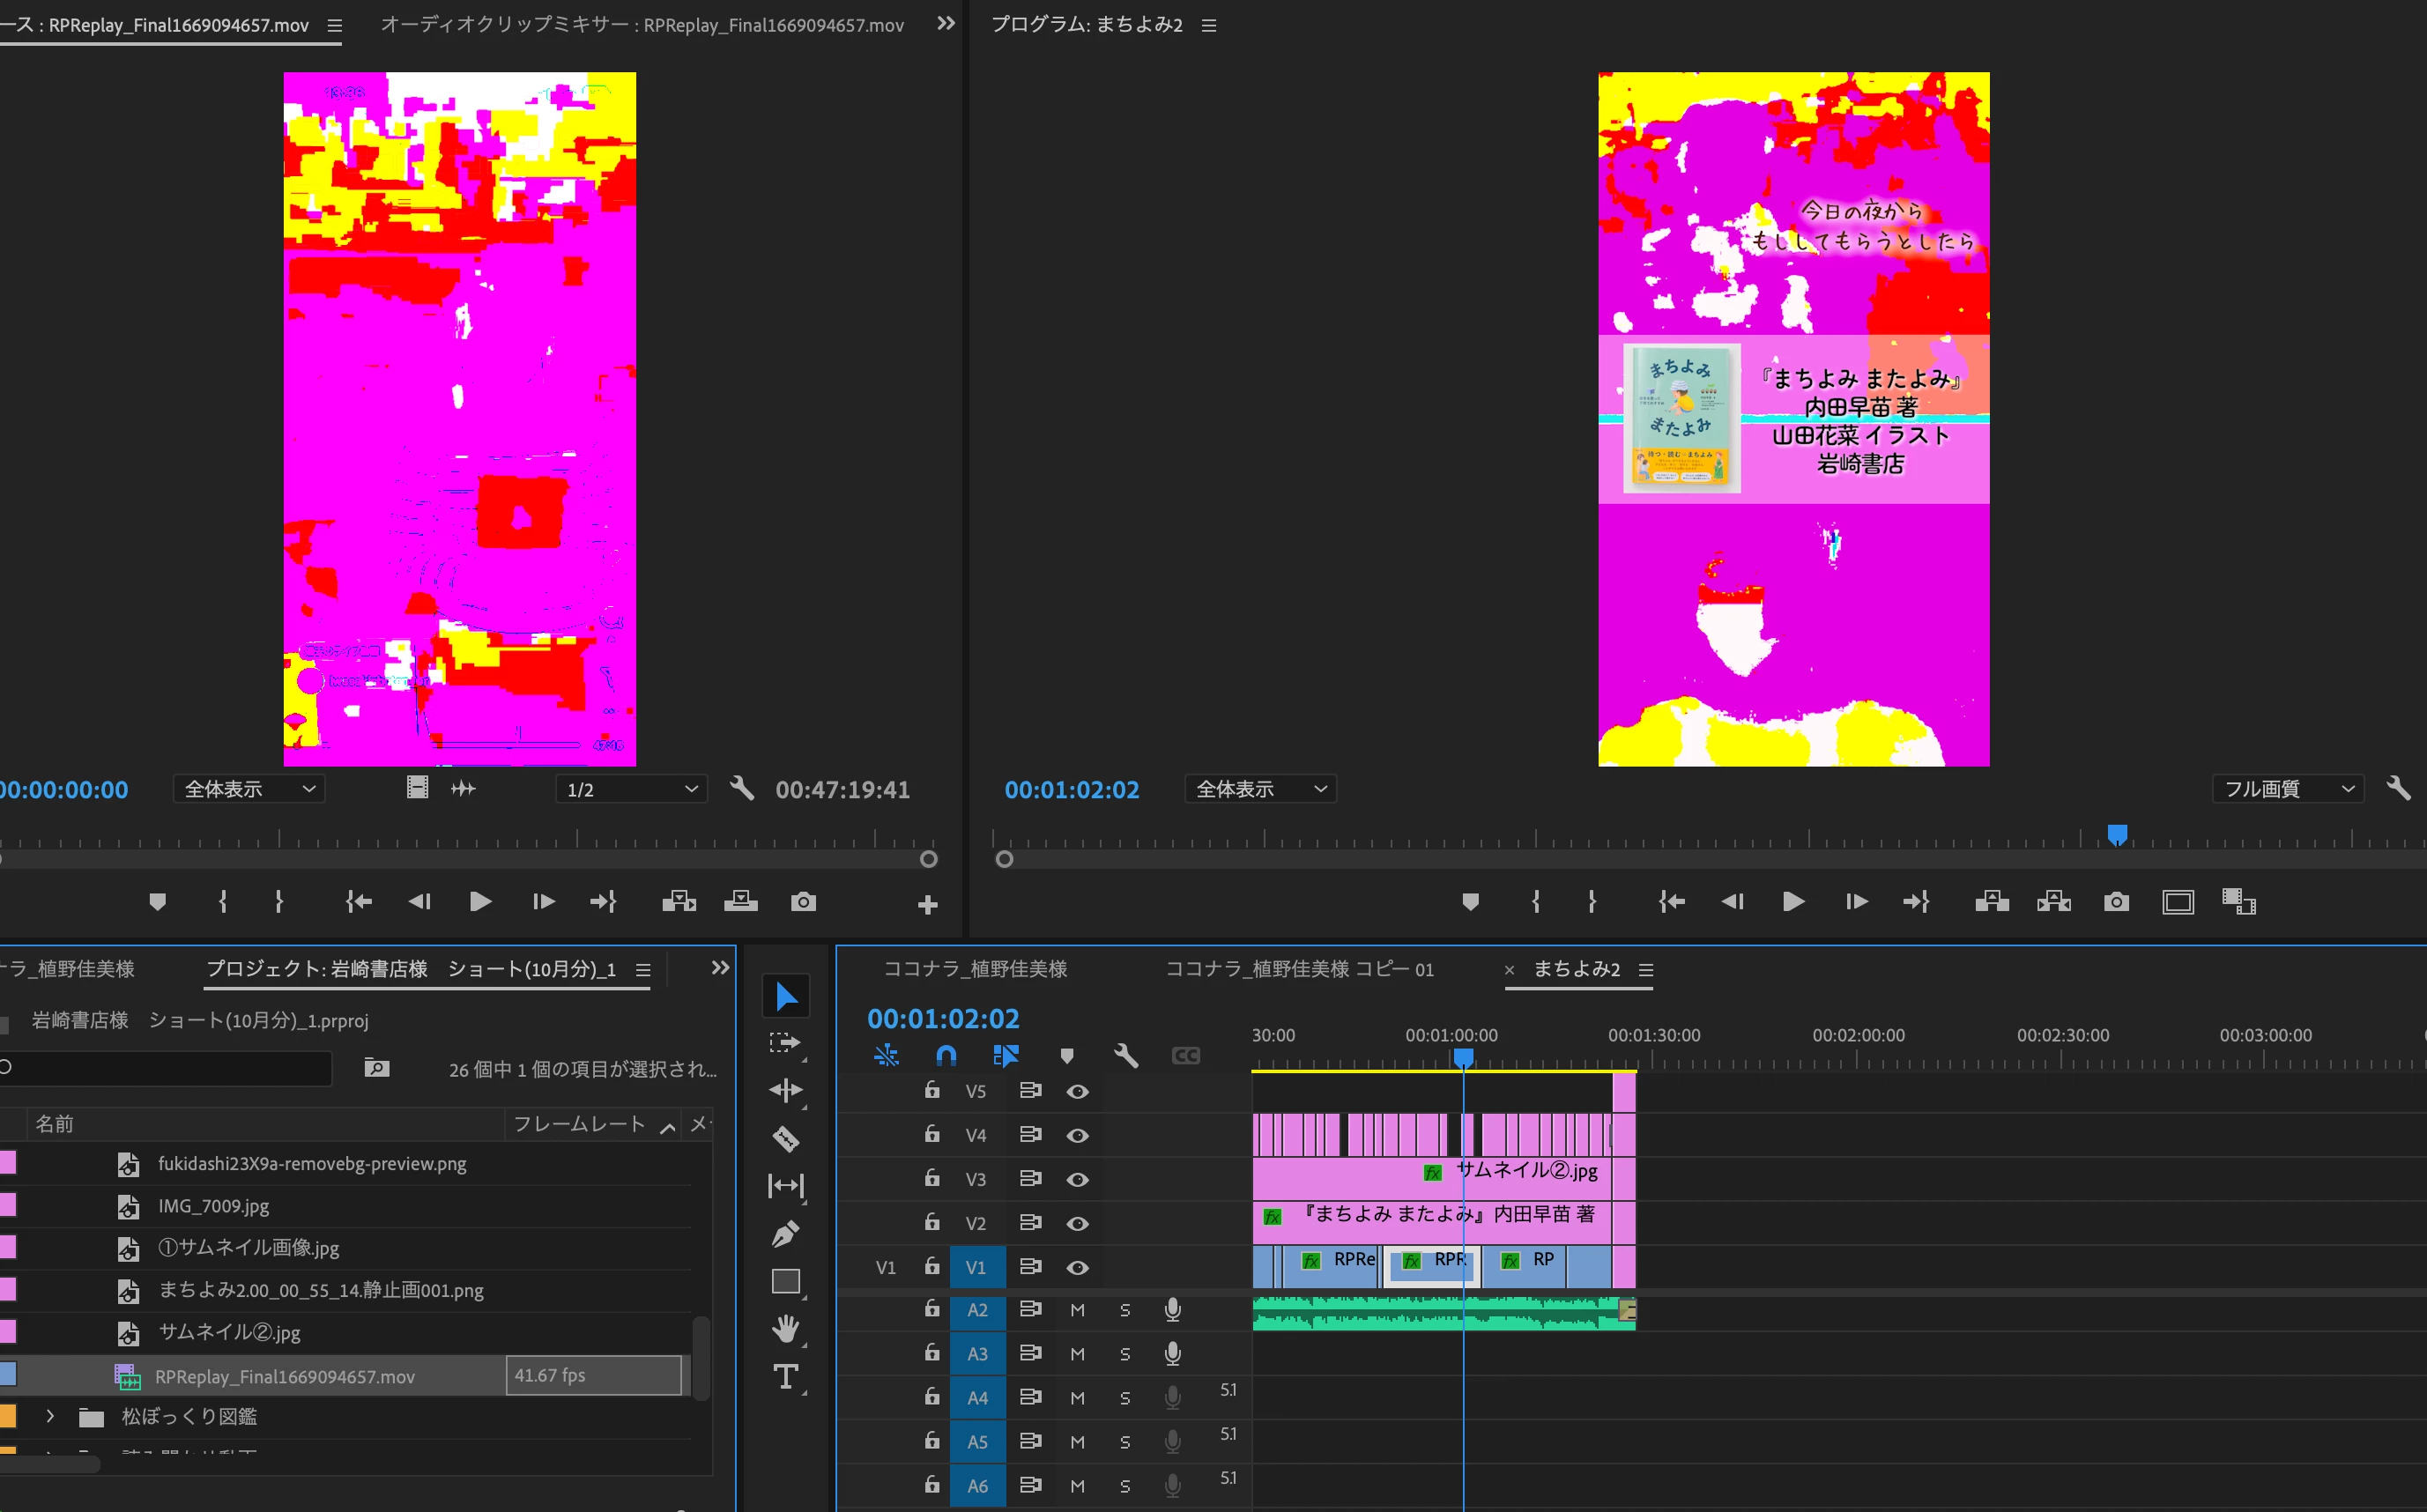Image resolution: width=2427 pixels, height=1512 pixels.
Task: Export frame from the Source monitor
Action: tap(803, 902)
